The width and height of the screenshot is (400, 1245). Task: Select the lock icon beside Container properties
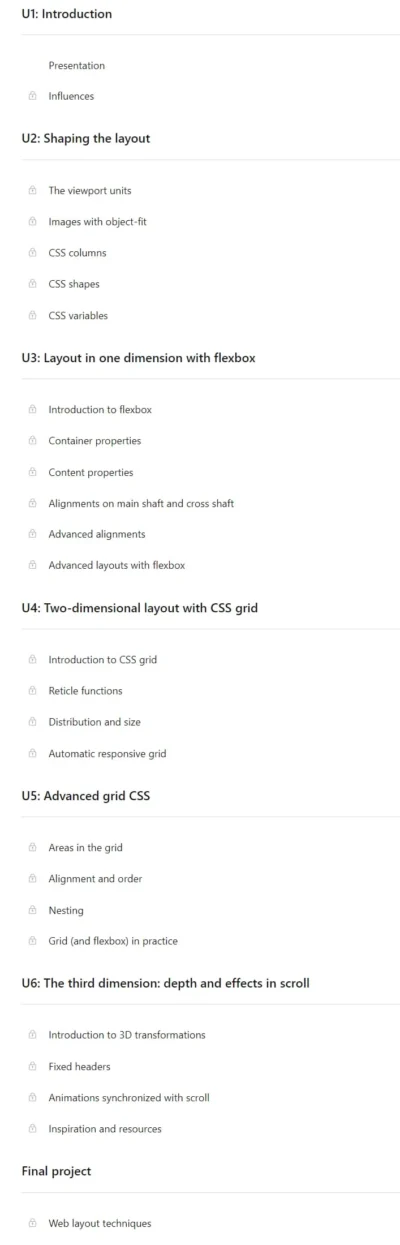(32, 441)
